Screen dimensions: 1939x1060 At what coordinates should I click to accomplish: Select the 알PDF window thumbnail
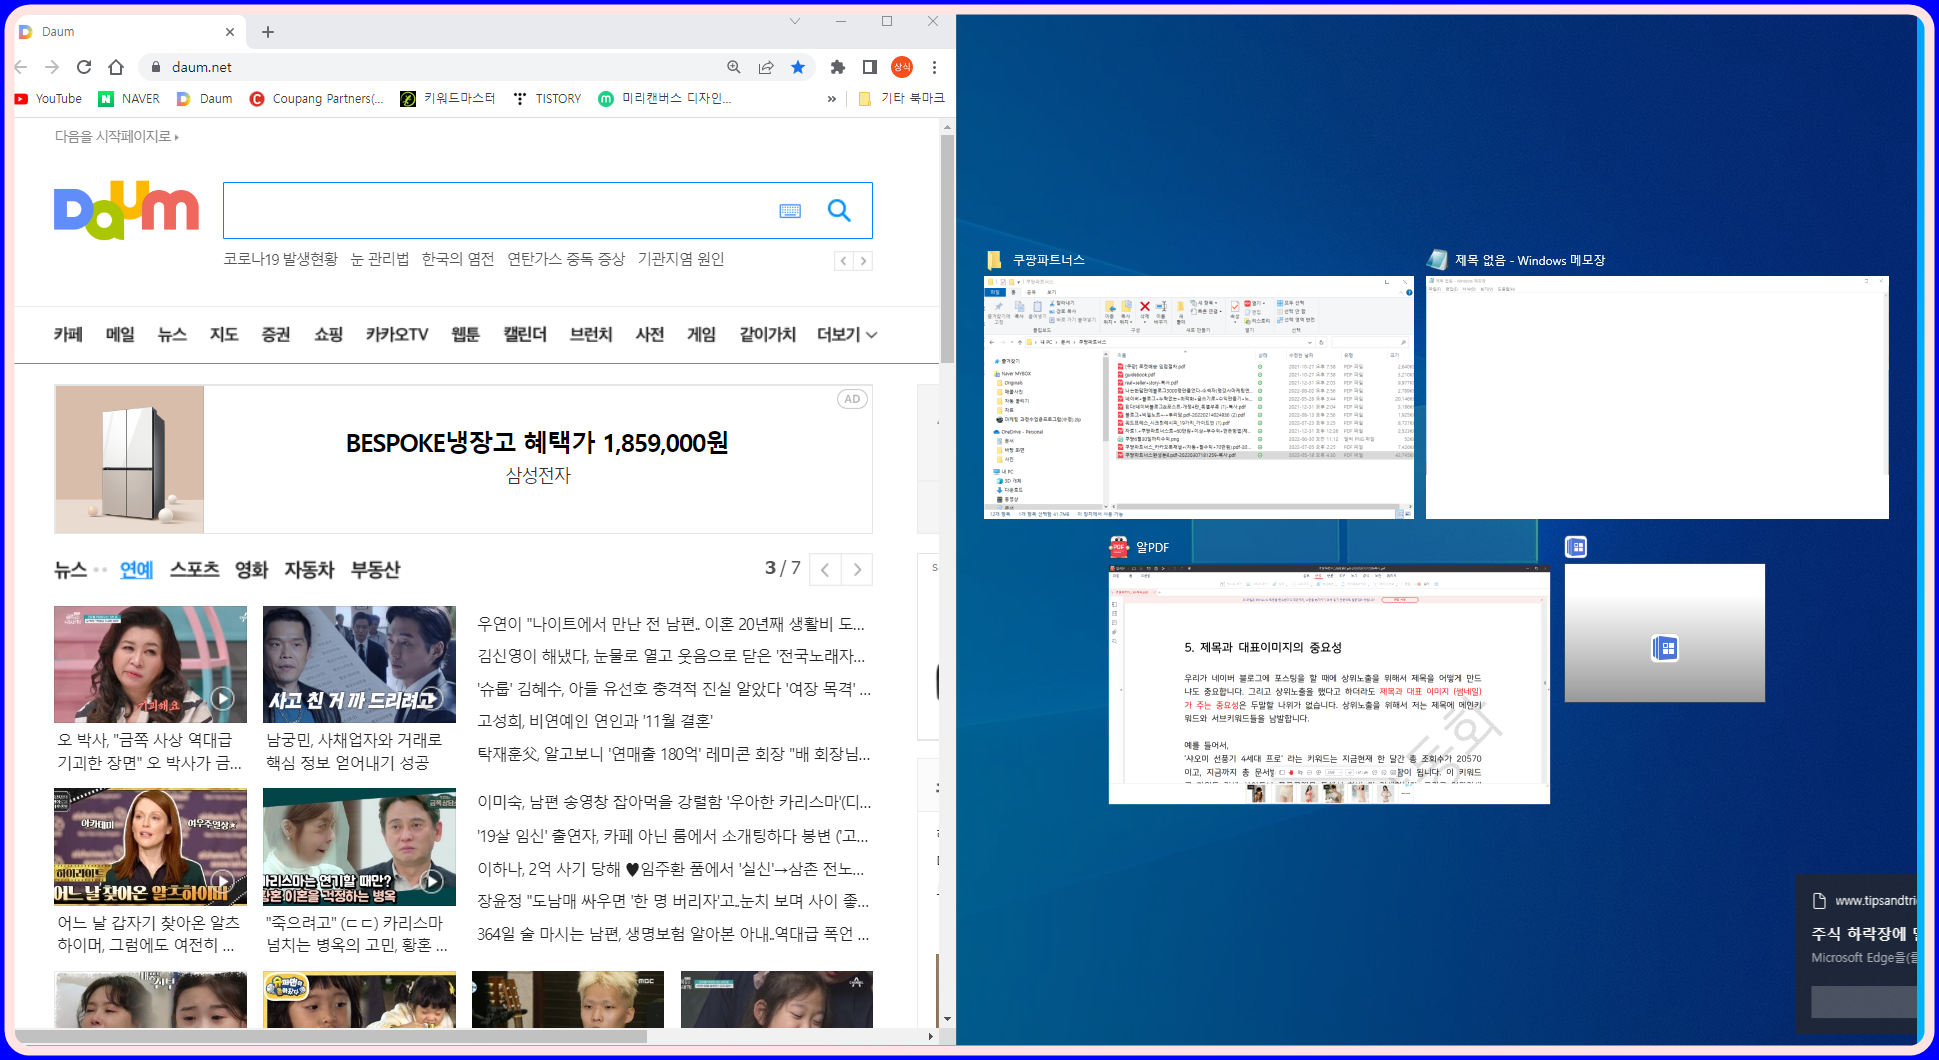(x=1329, y=683)
